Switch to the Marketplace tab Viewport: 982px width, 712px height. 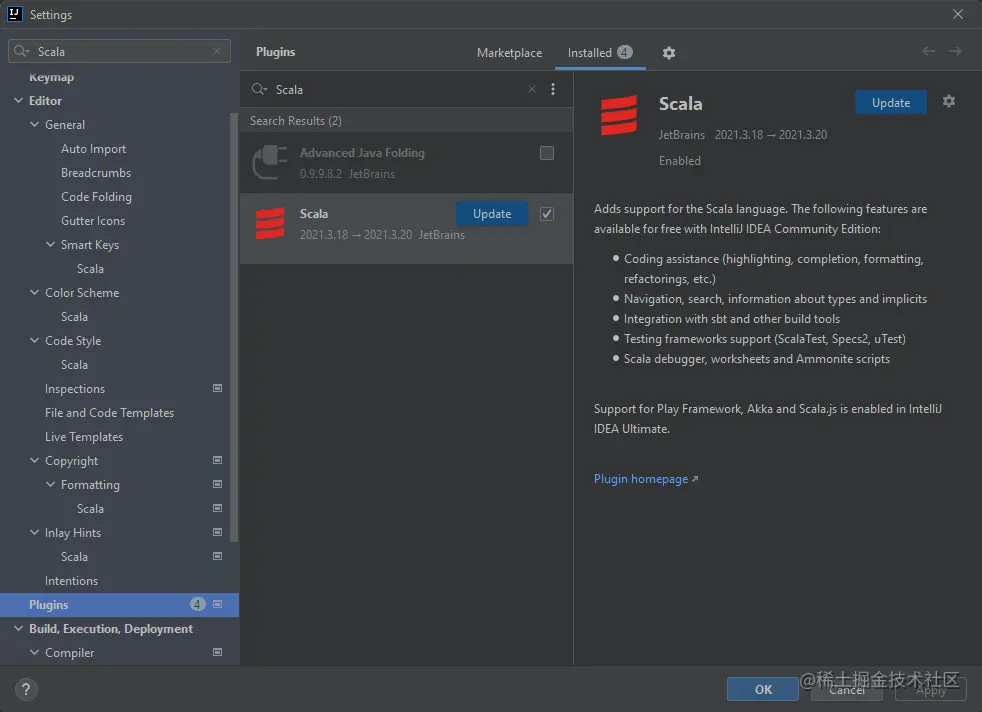[509, 53]
